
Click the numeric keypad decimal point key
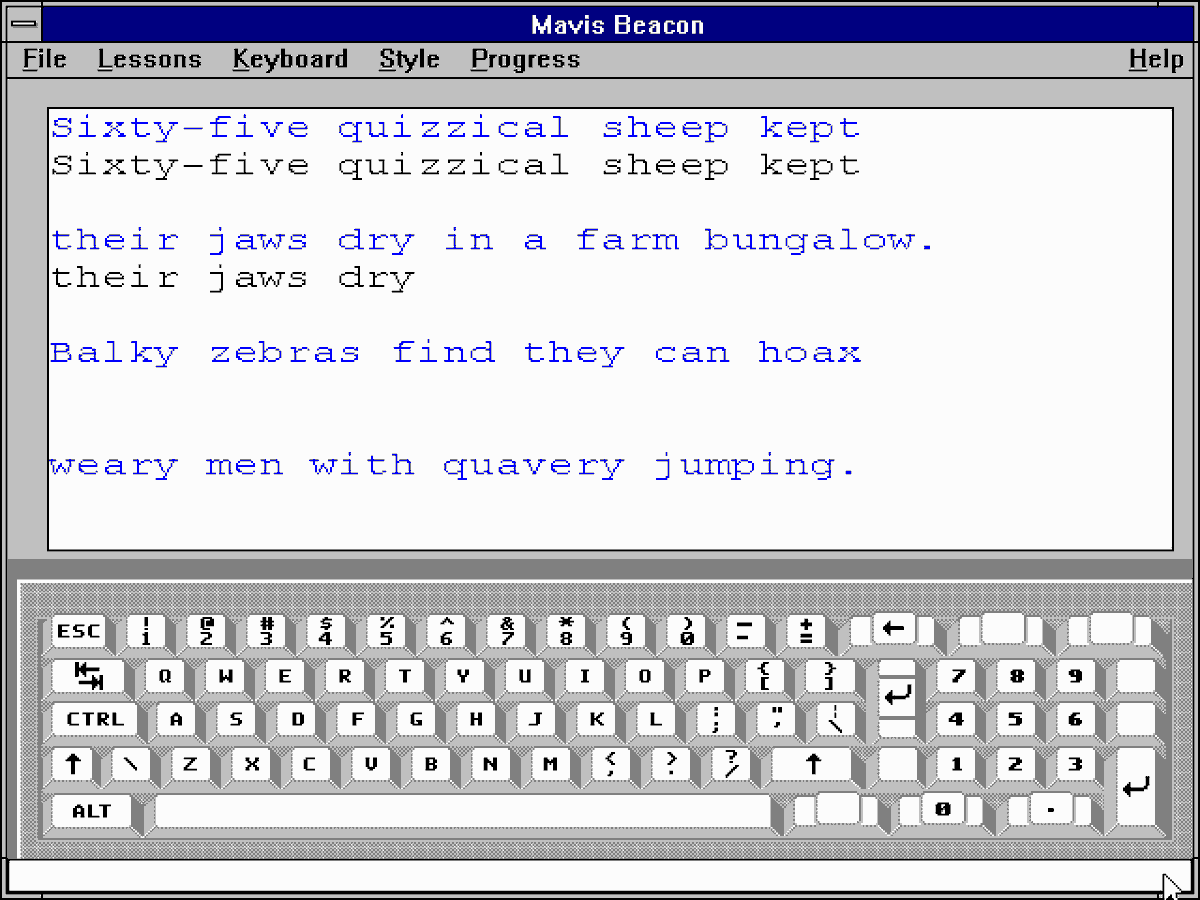(x=1052, y=809)
